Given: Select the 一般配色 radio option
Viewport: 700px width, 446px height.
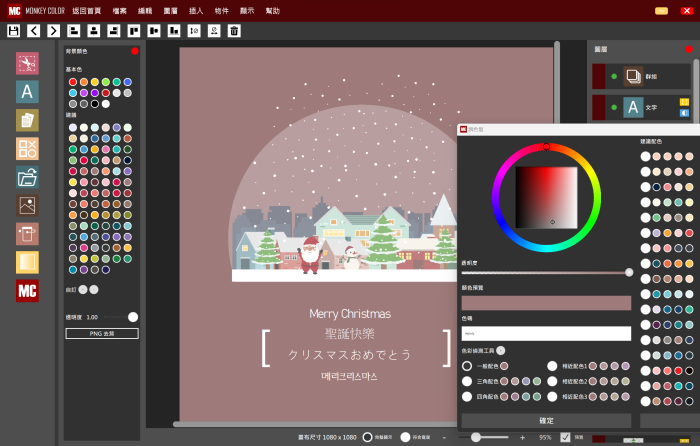Looking at the screenshot, I should pyautogui.click(x=467, y=367).
